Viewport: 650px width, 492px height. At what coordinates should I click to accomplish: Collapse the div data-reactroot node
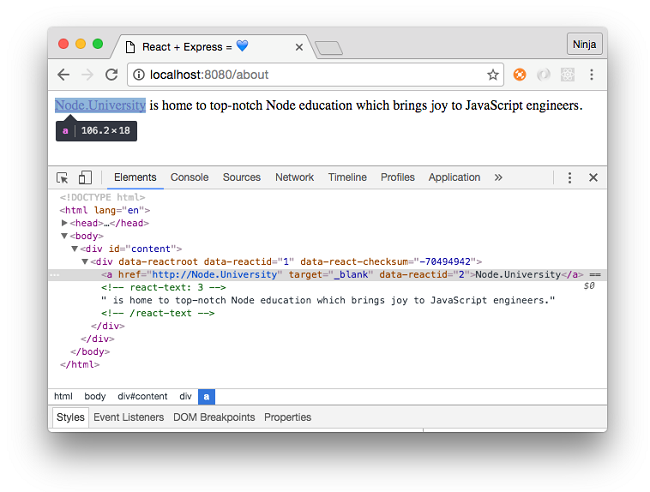coord(85,262)
